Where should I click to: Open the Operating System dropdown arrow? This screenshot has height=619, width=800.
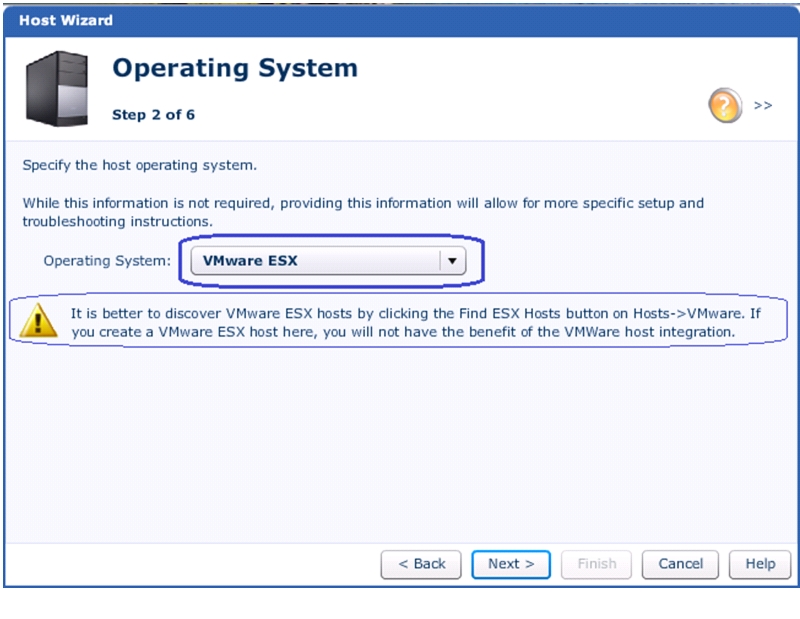pyautogui.click(x=452, y=261)
